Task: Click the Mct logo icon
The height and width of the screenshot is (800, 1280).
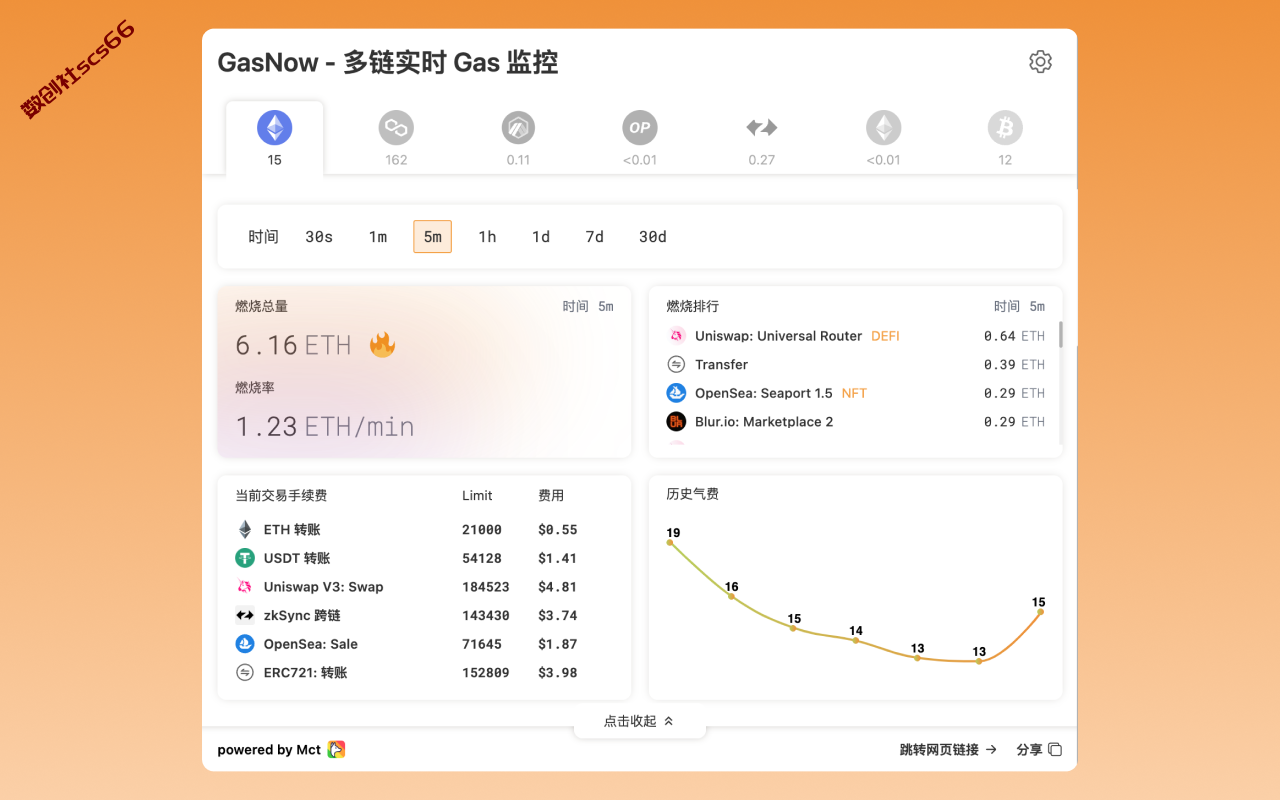Action: pos(337,750)
